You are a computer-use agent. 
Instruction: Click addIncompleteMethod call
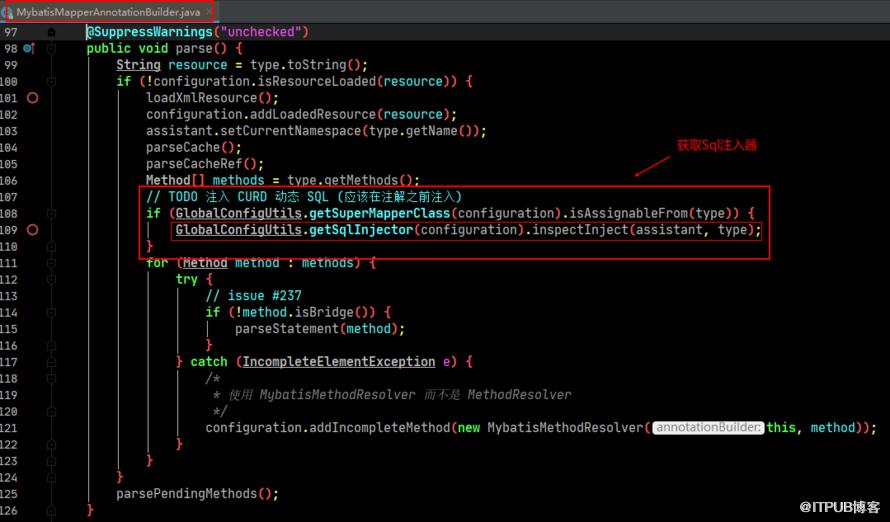(x=380, y=427)
